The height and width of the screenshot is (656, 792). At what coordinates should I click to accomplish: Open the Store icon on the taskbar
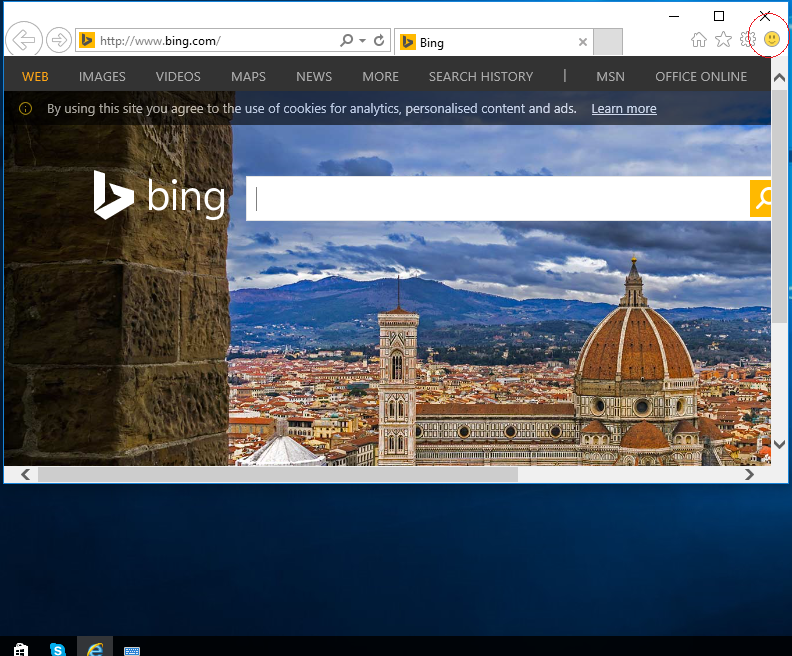[x=21, y=649]
